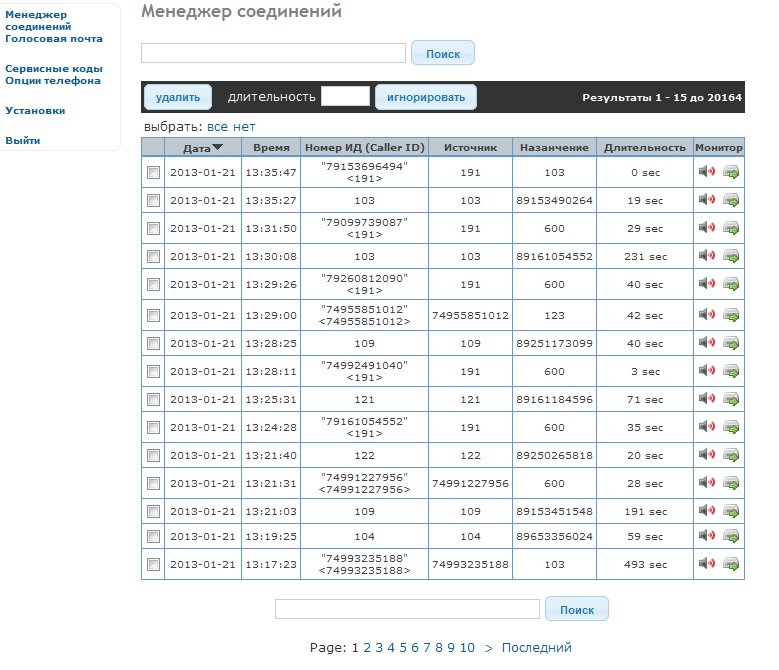This screenshot has height=670, width=779.
Task: Tick the checkbox for the 13:35:47 call
Action: (x=153, y=173)
